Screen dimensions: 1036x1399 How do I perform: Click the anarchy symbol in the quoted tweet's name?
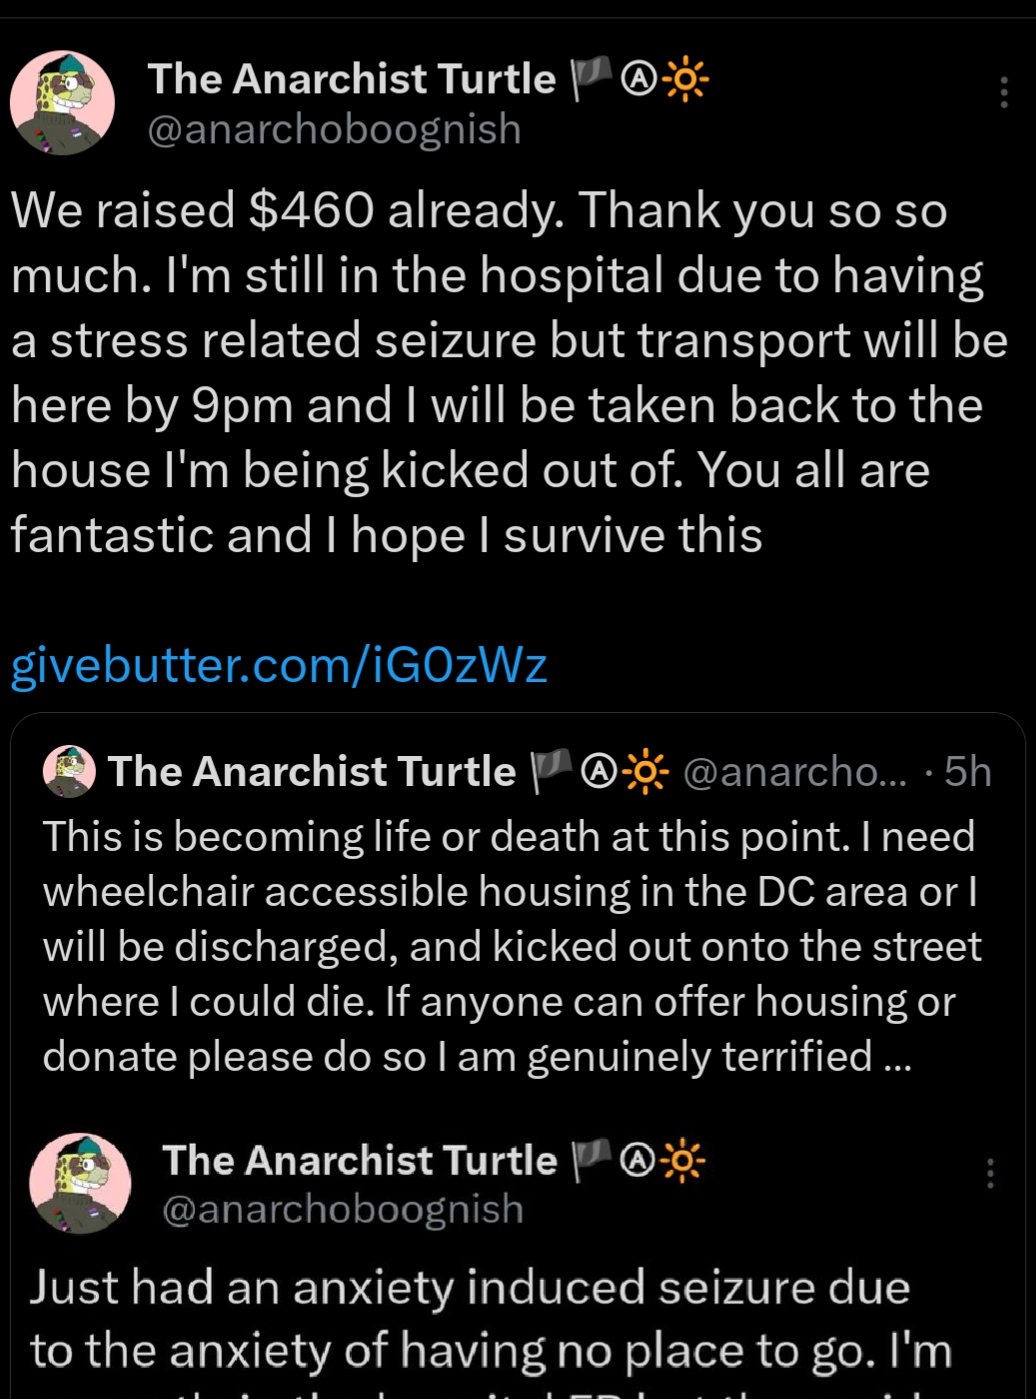tap(600, 772)
